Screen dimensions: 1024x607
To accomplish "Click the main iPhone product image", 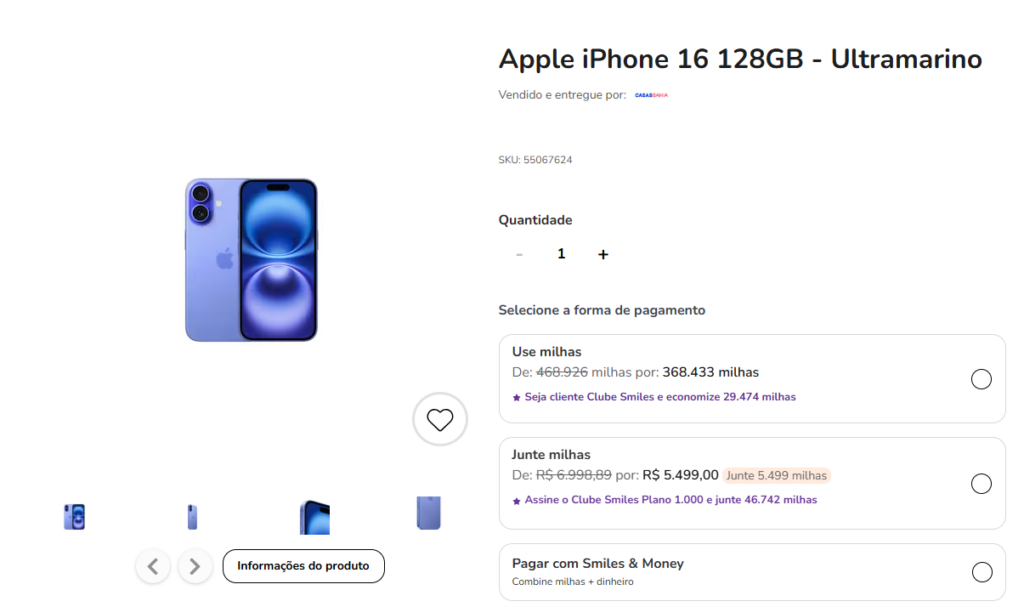I will pos(251,260).
